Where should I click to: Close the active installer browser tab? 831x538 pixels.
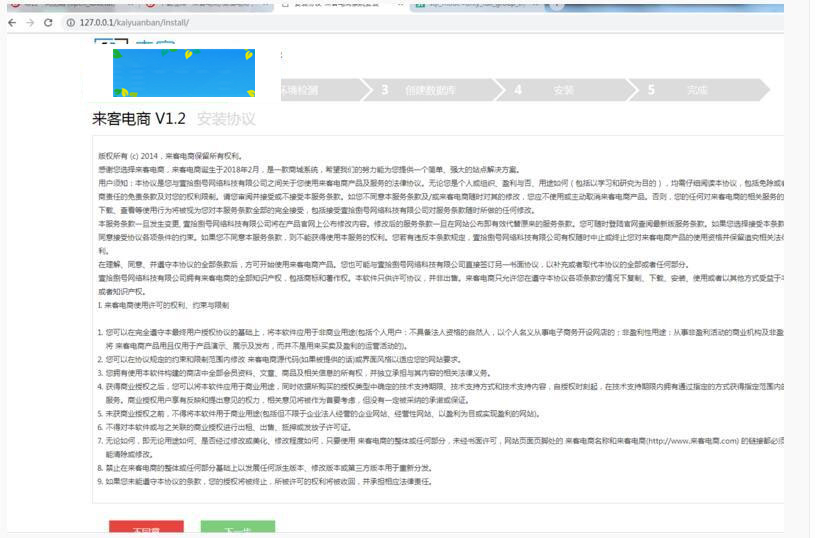399,5
